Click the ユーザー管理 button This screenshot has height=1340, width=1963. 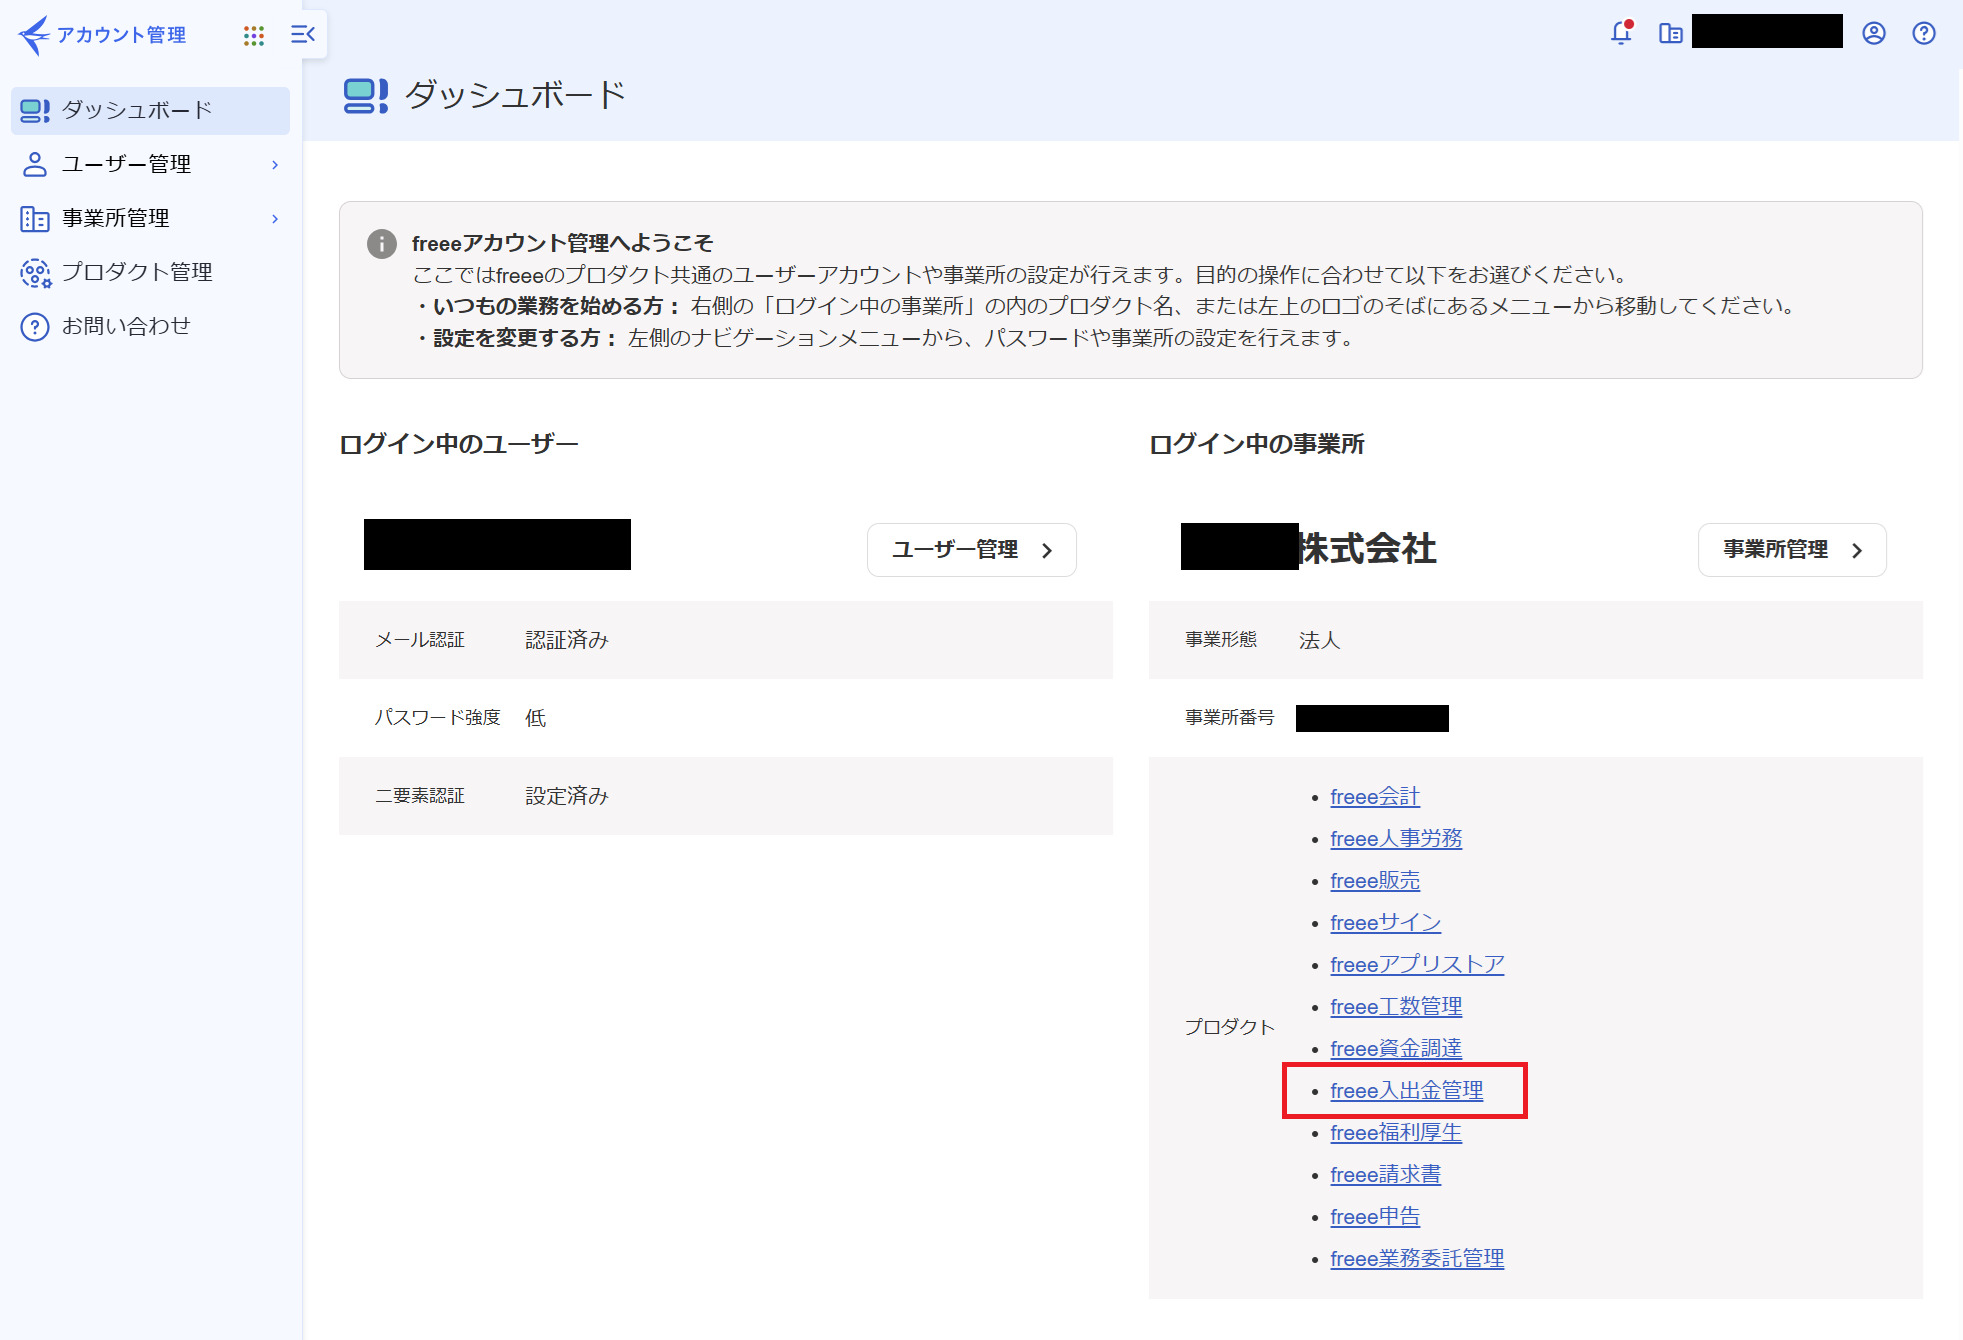click(972, 550)
